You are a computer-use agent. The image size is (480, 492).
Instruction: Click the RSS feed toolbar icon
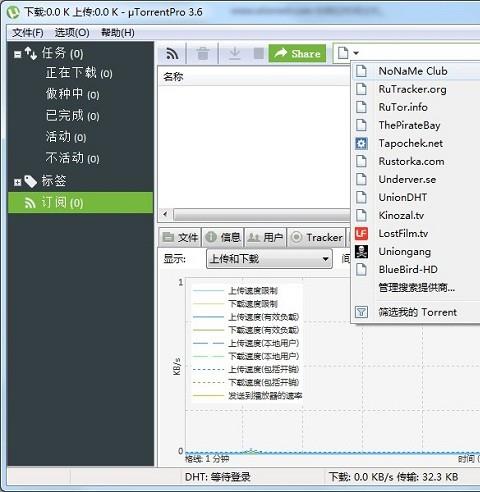(x=172, y=53)
